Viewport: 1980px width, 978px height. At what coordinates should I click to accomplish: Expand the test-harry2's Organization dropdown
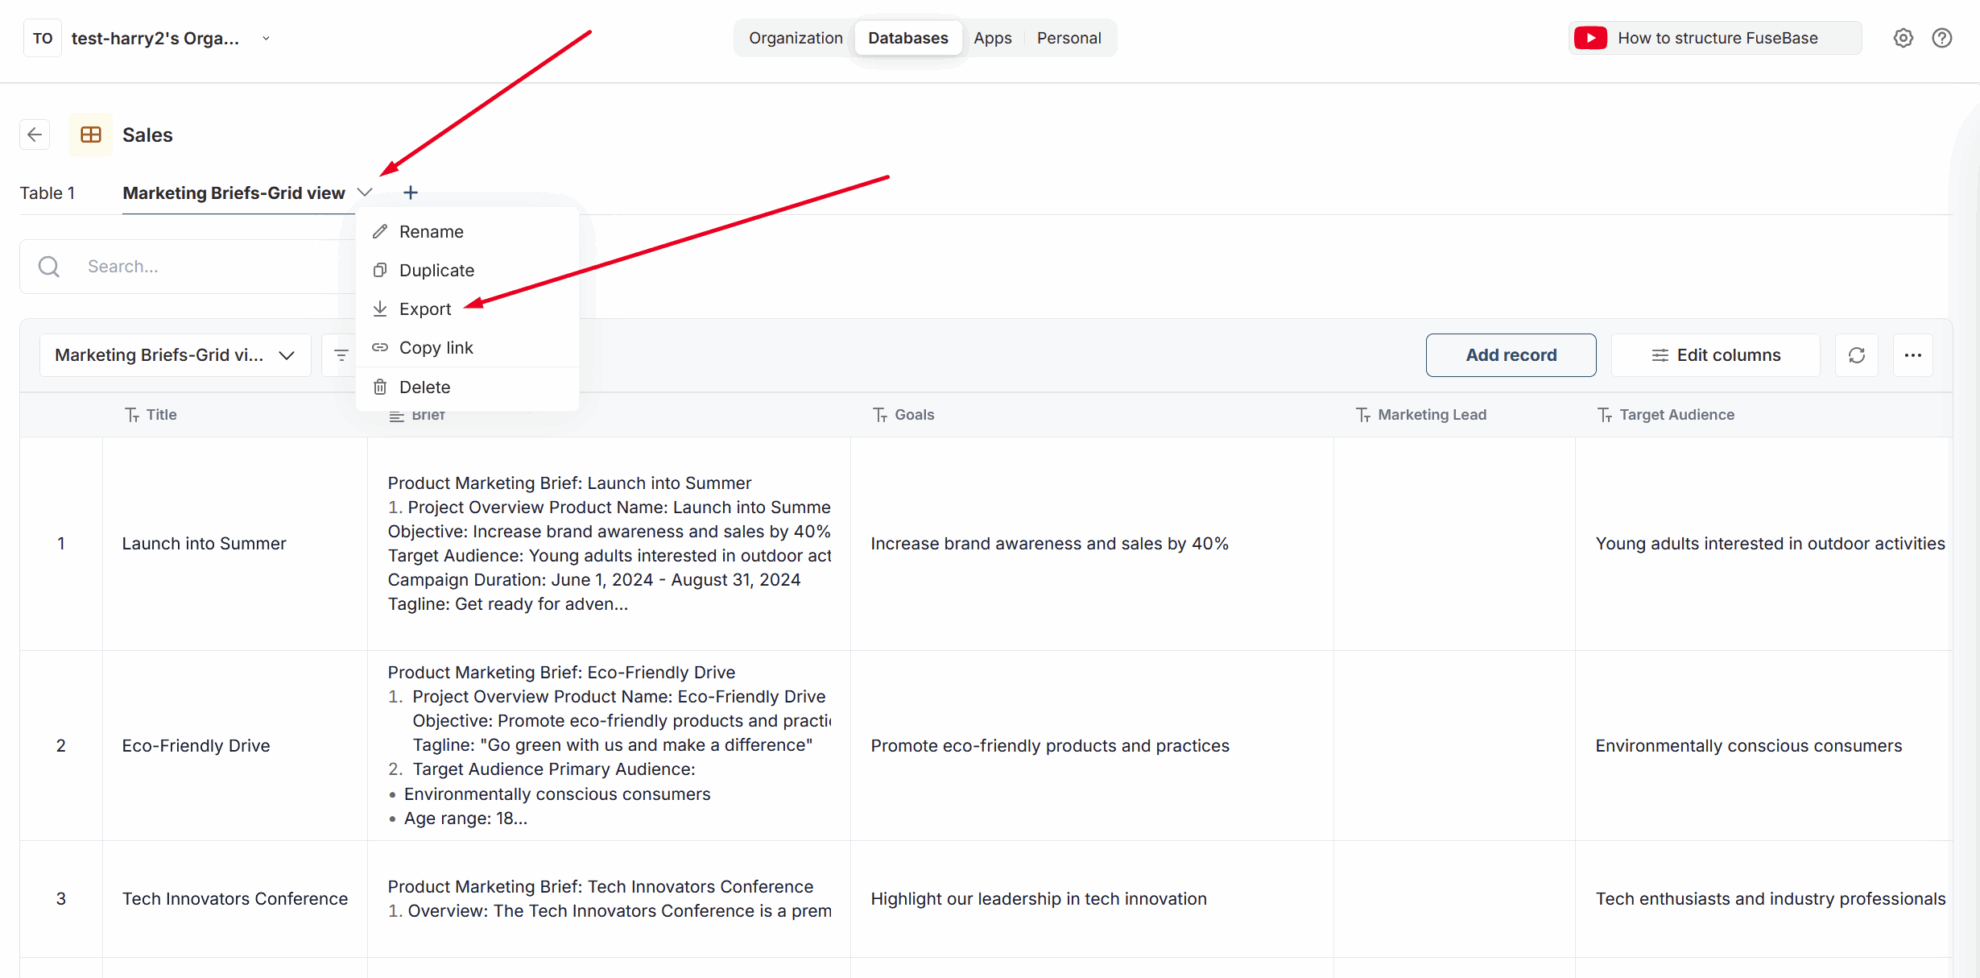(266, 37)
